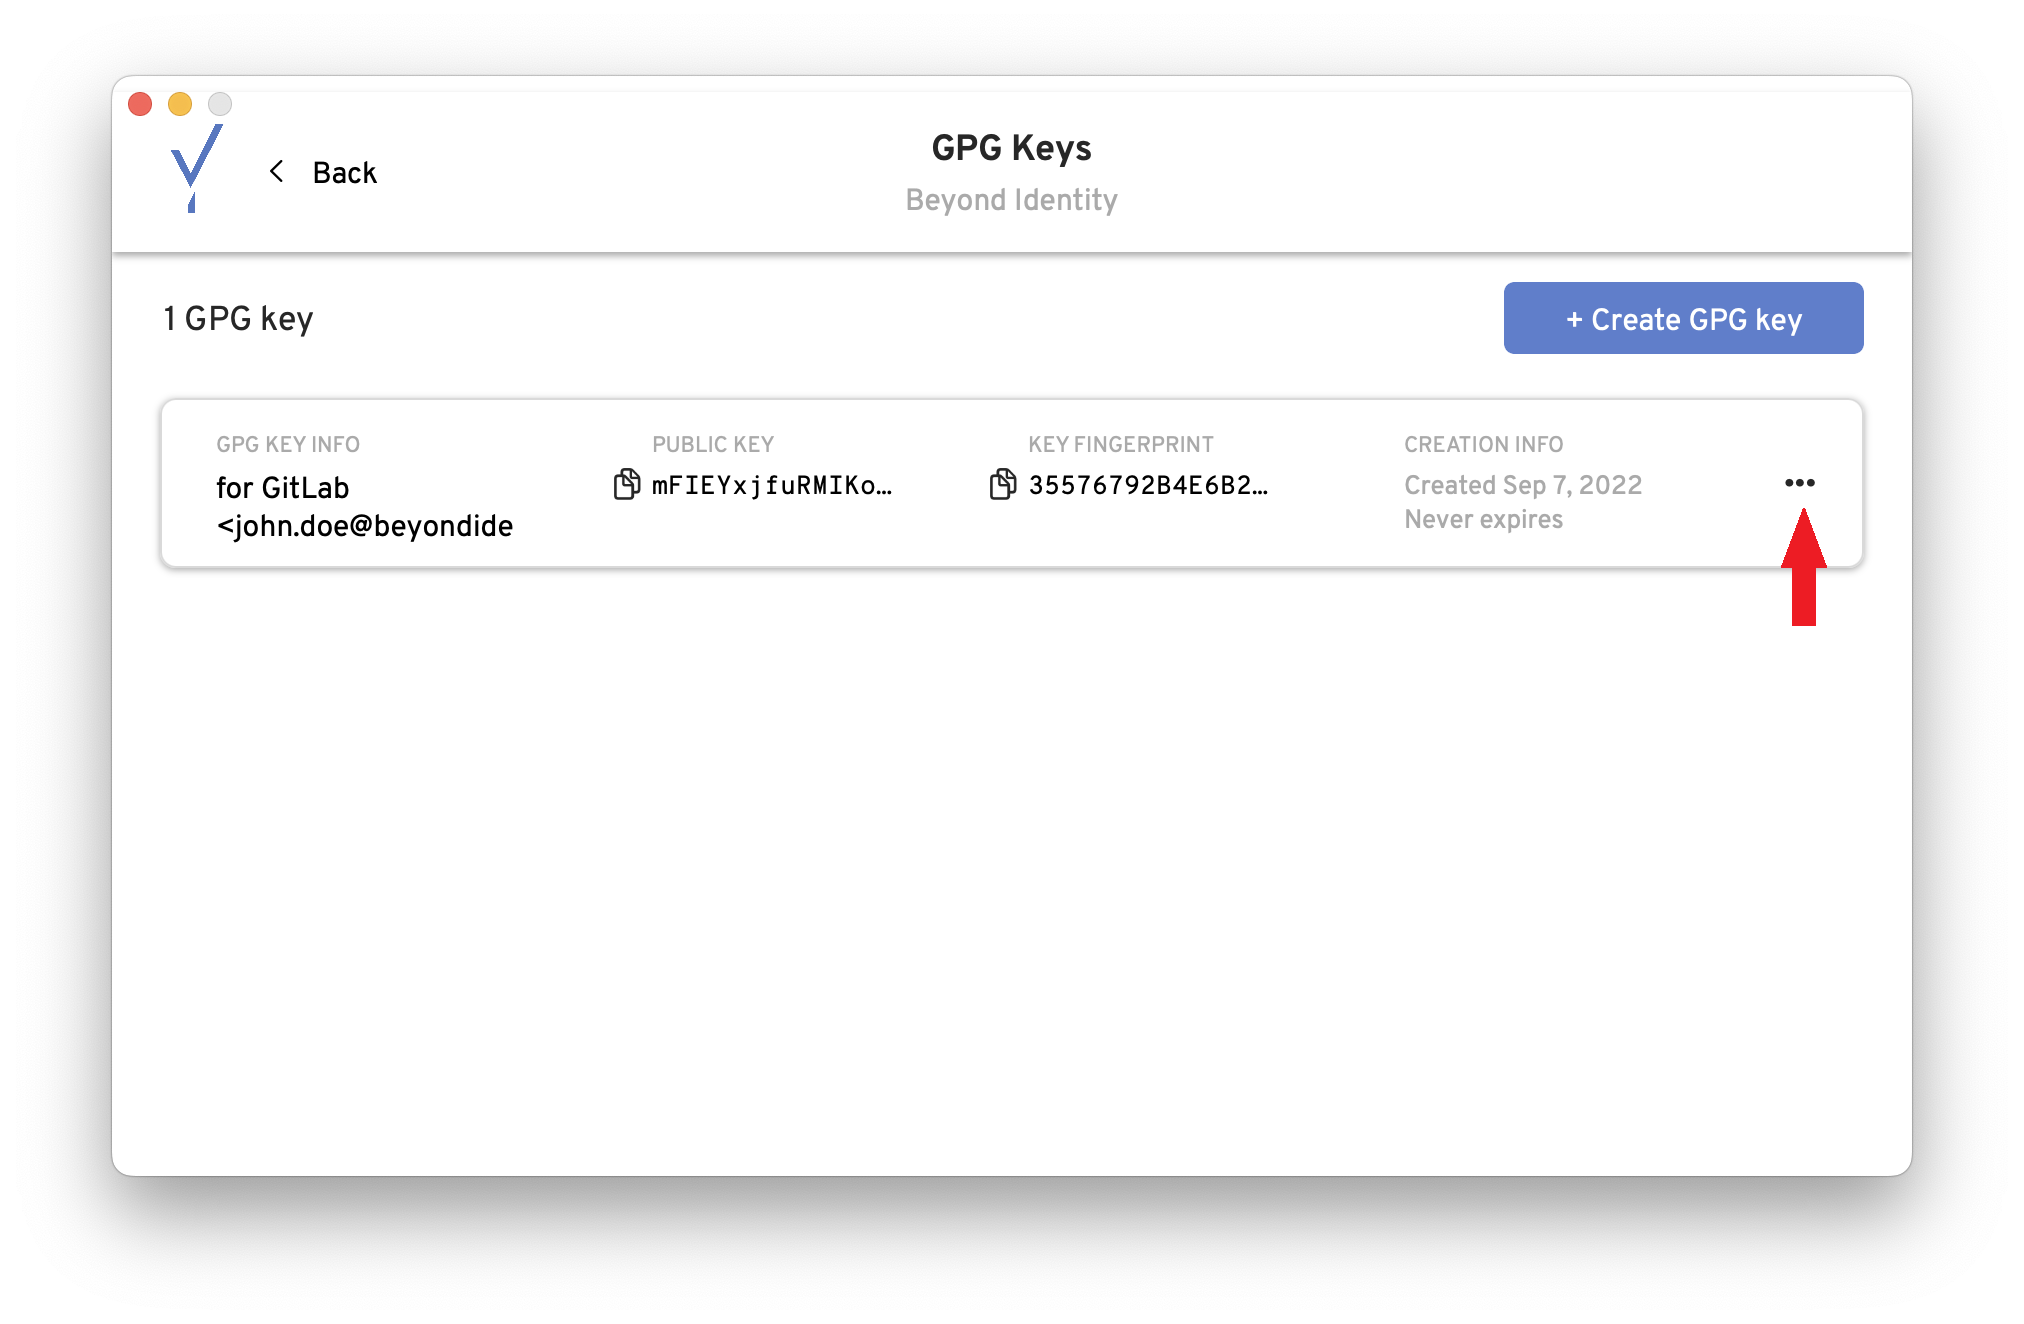Viewport: 2024px width, 1324px height.
Task: Select the red arrow annotation
Action: click(x=1806, y=570)
